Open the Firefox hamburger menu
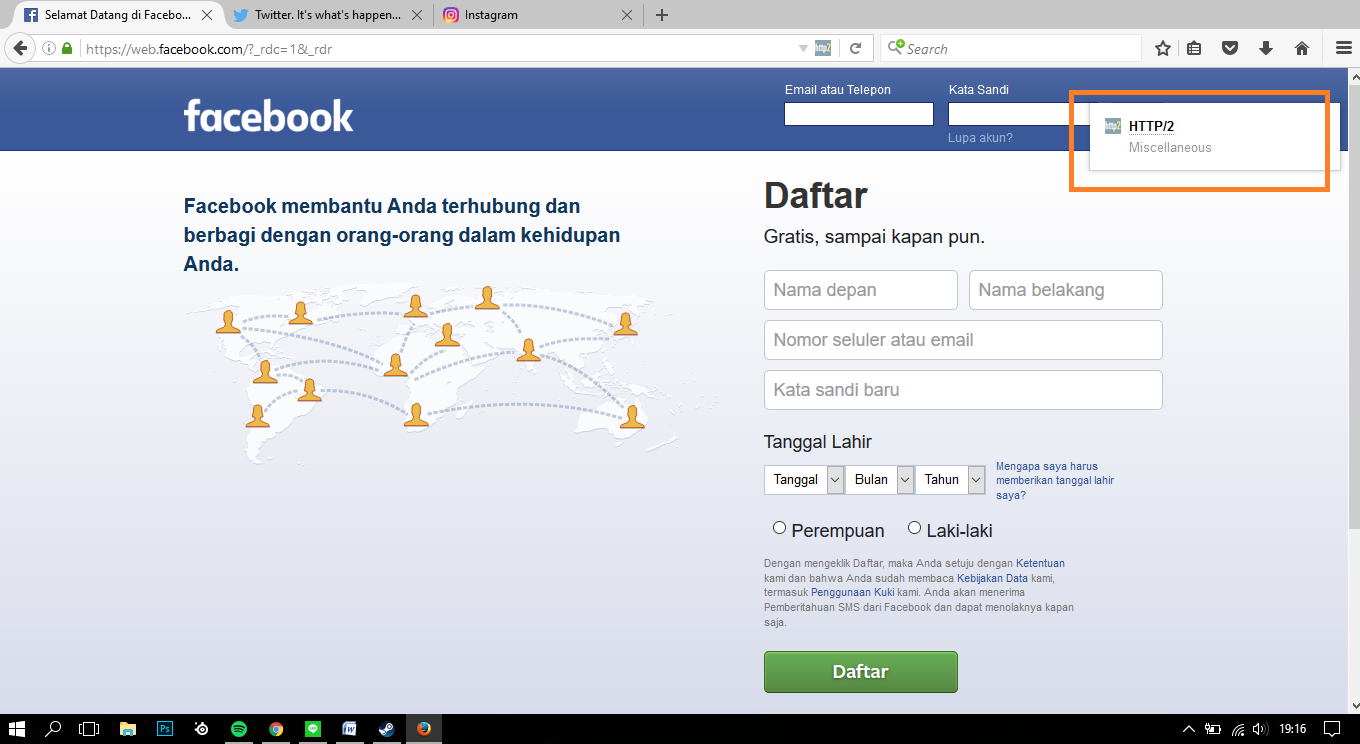 (1343, 48)
